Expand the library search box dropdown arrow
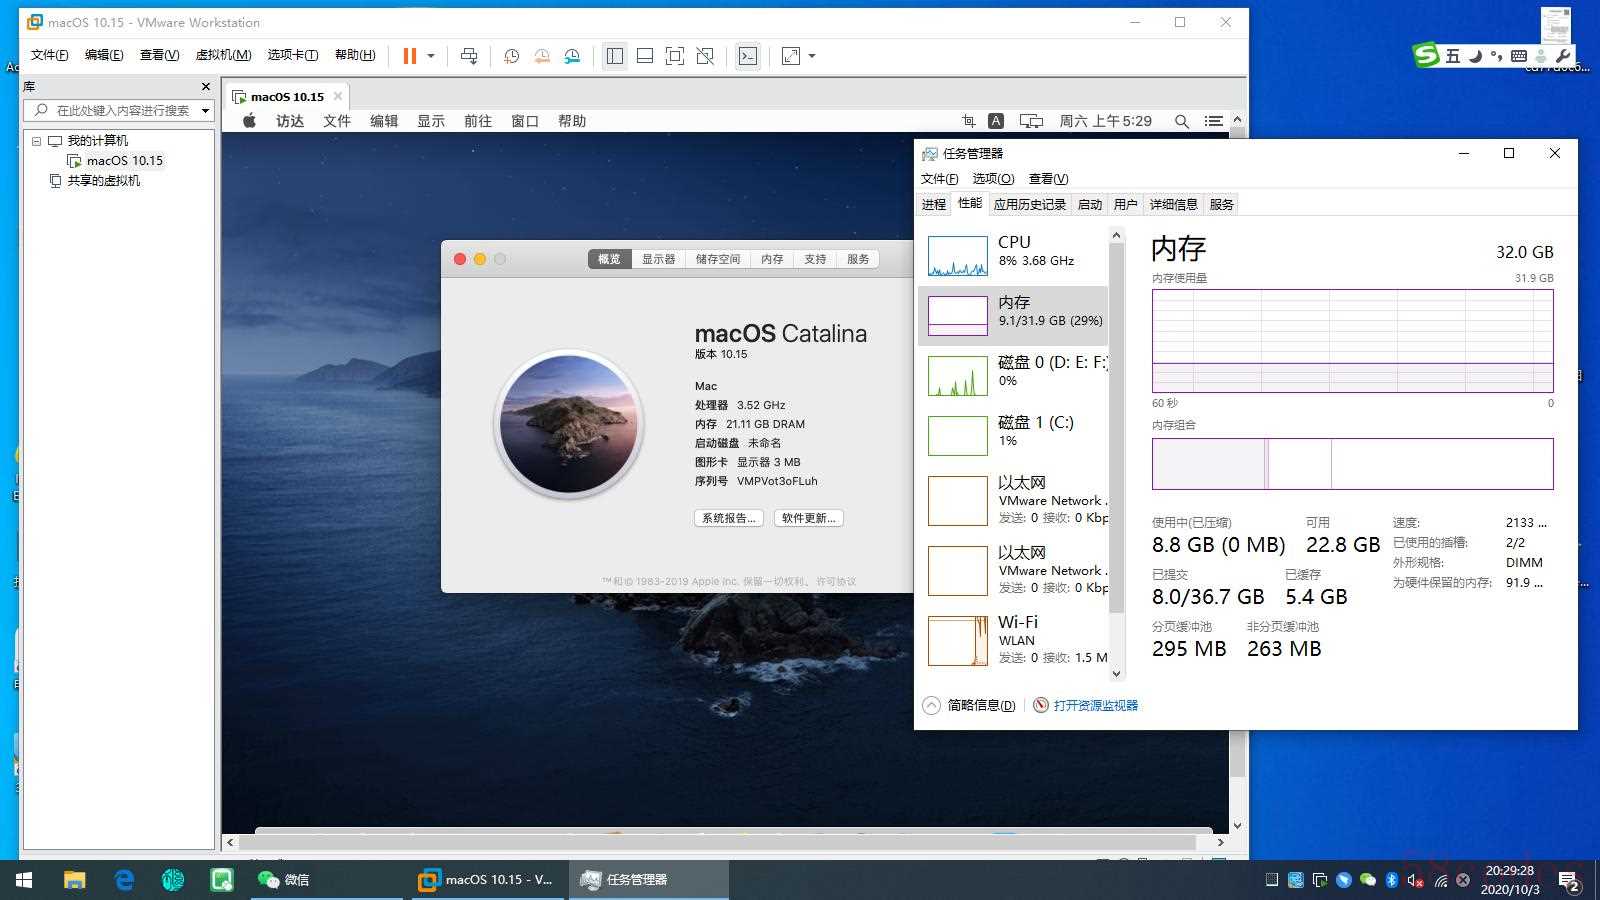The width and height of the screenshot is (1600, 900). coord(205,111)
